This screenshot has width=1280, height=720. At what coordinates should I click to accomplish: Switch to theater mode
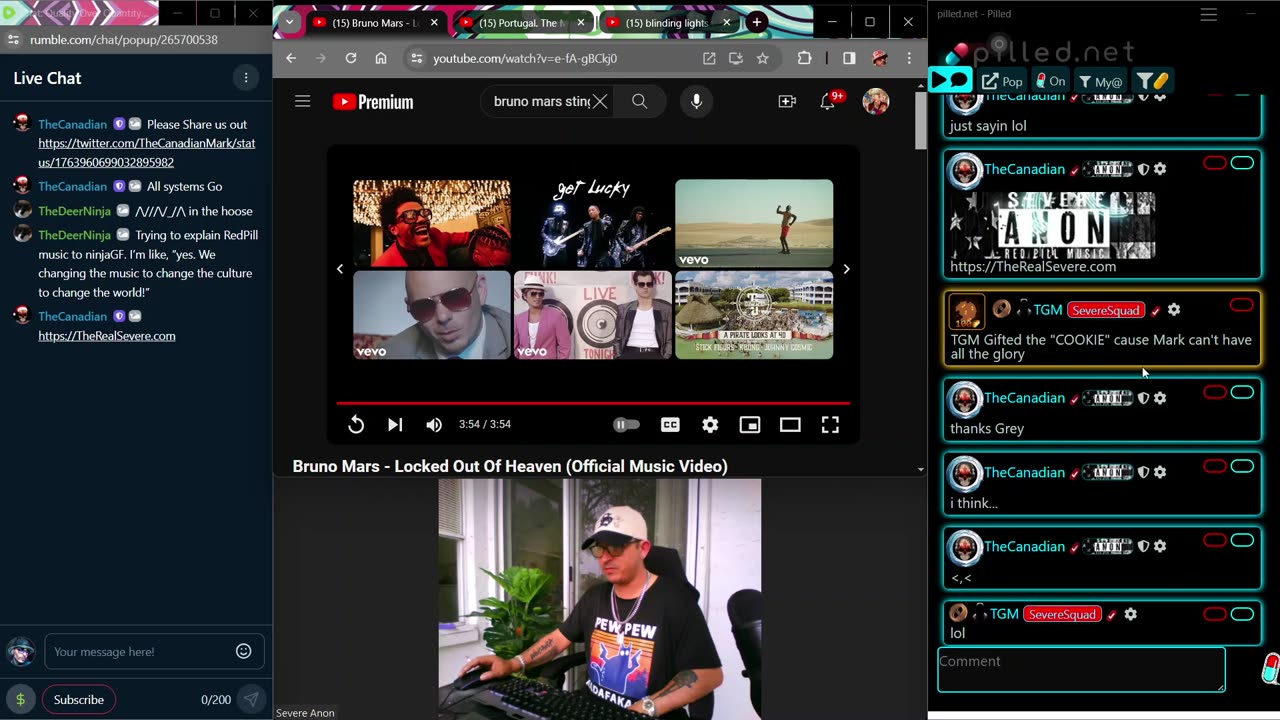pyautogui.click(x=790, y=425)
